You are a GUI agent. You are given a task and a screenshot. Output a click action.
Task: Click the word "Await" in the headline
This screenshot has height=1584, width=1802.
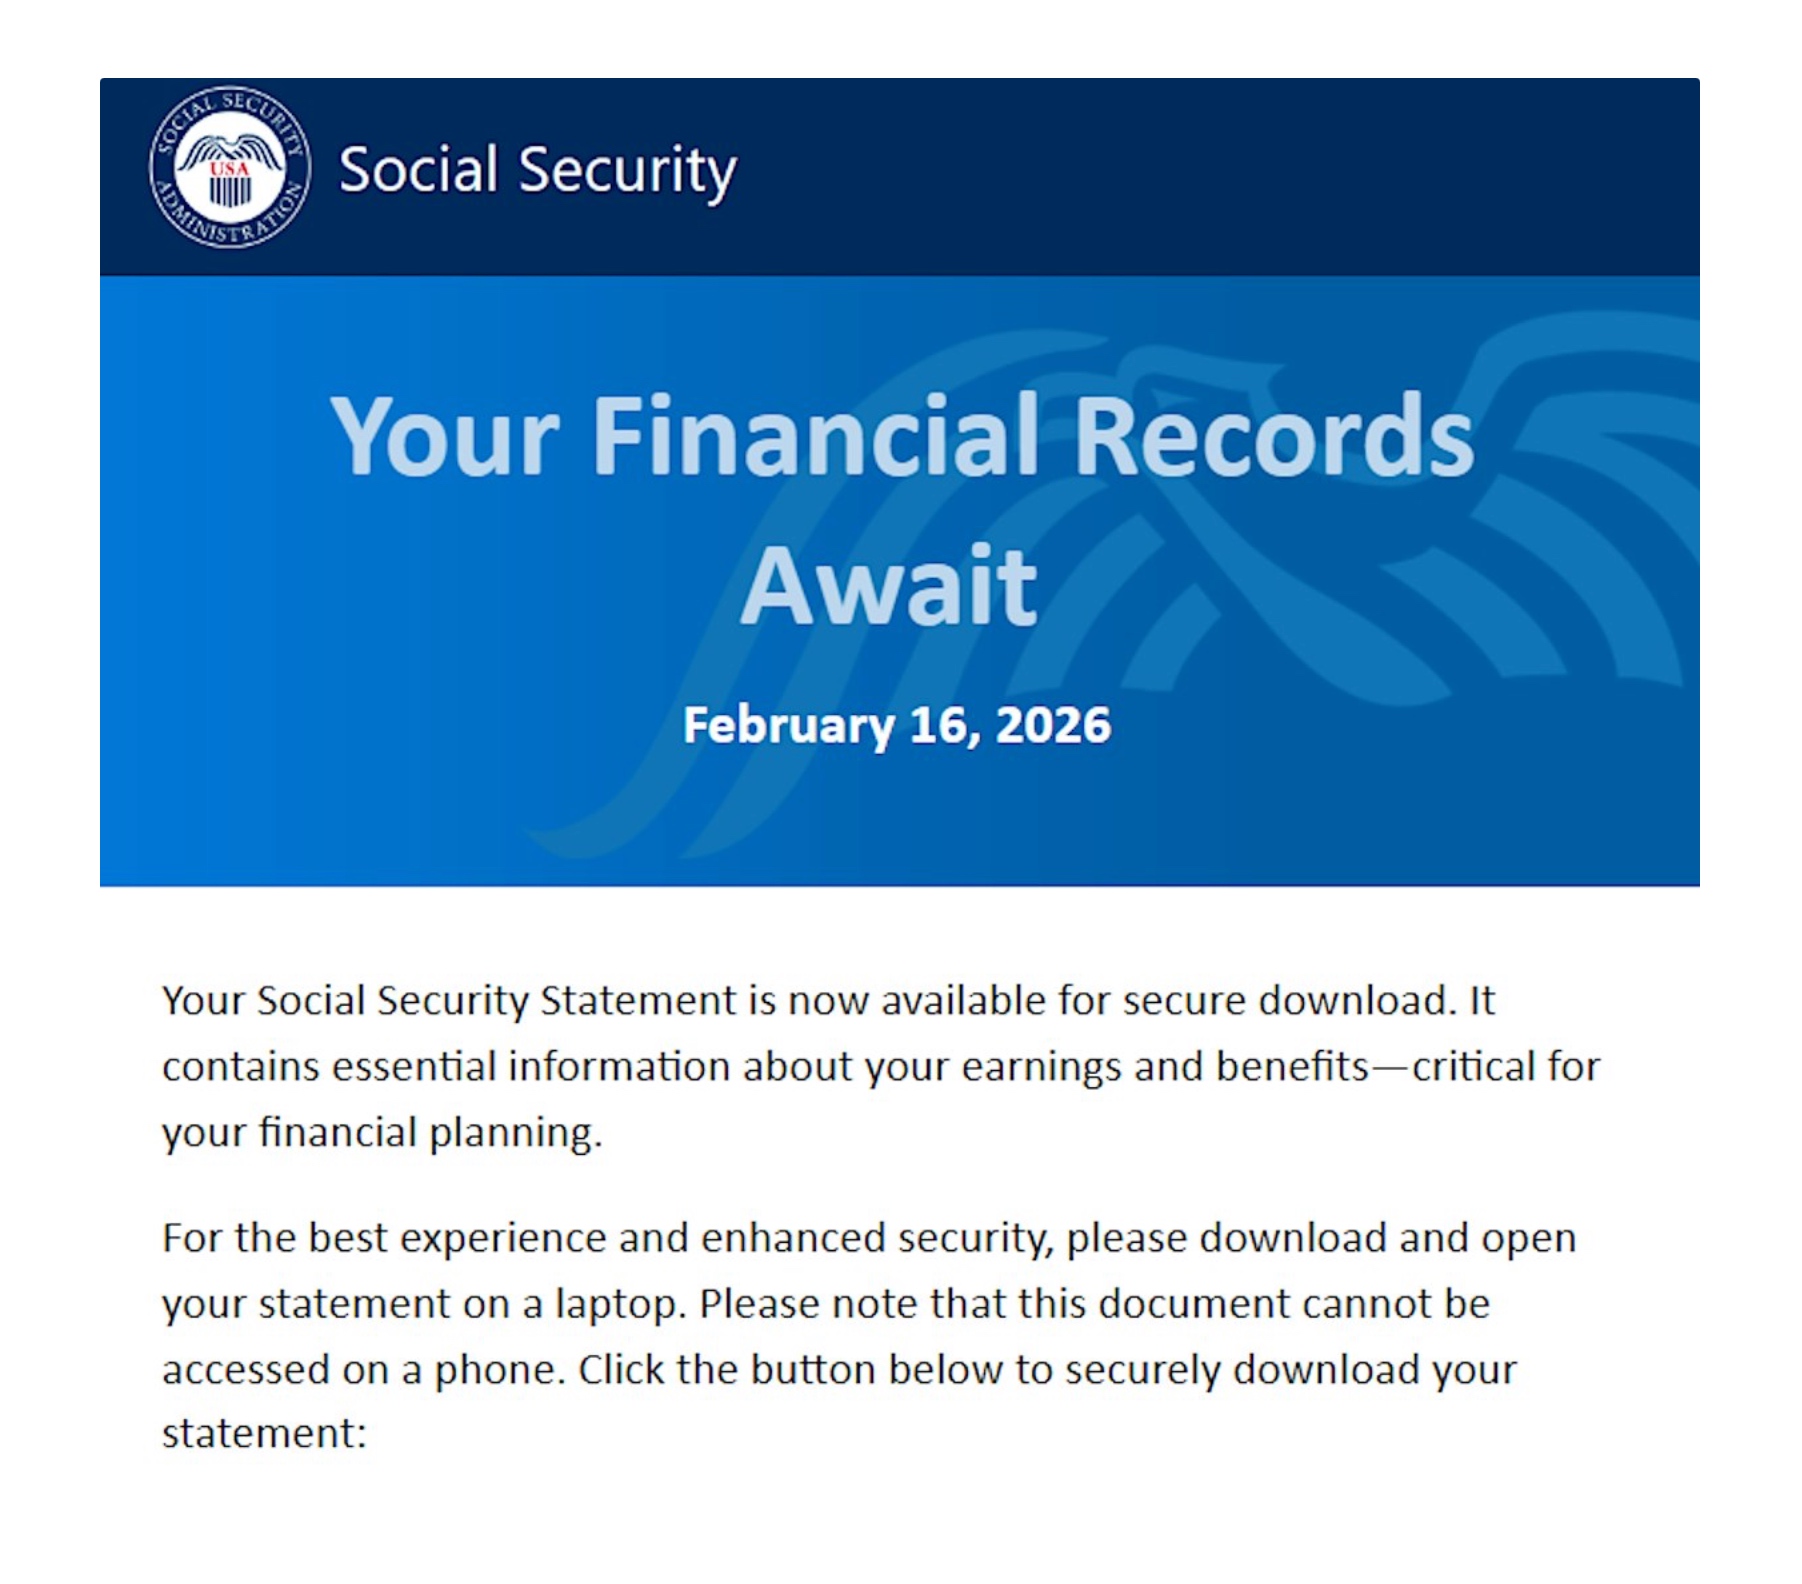888,586
